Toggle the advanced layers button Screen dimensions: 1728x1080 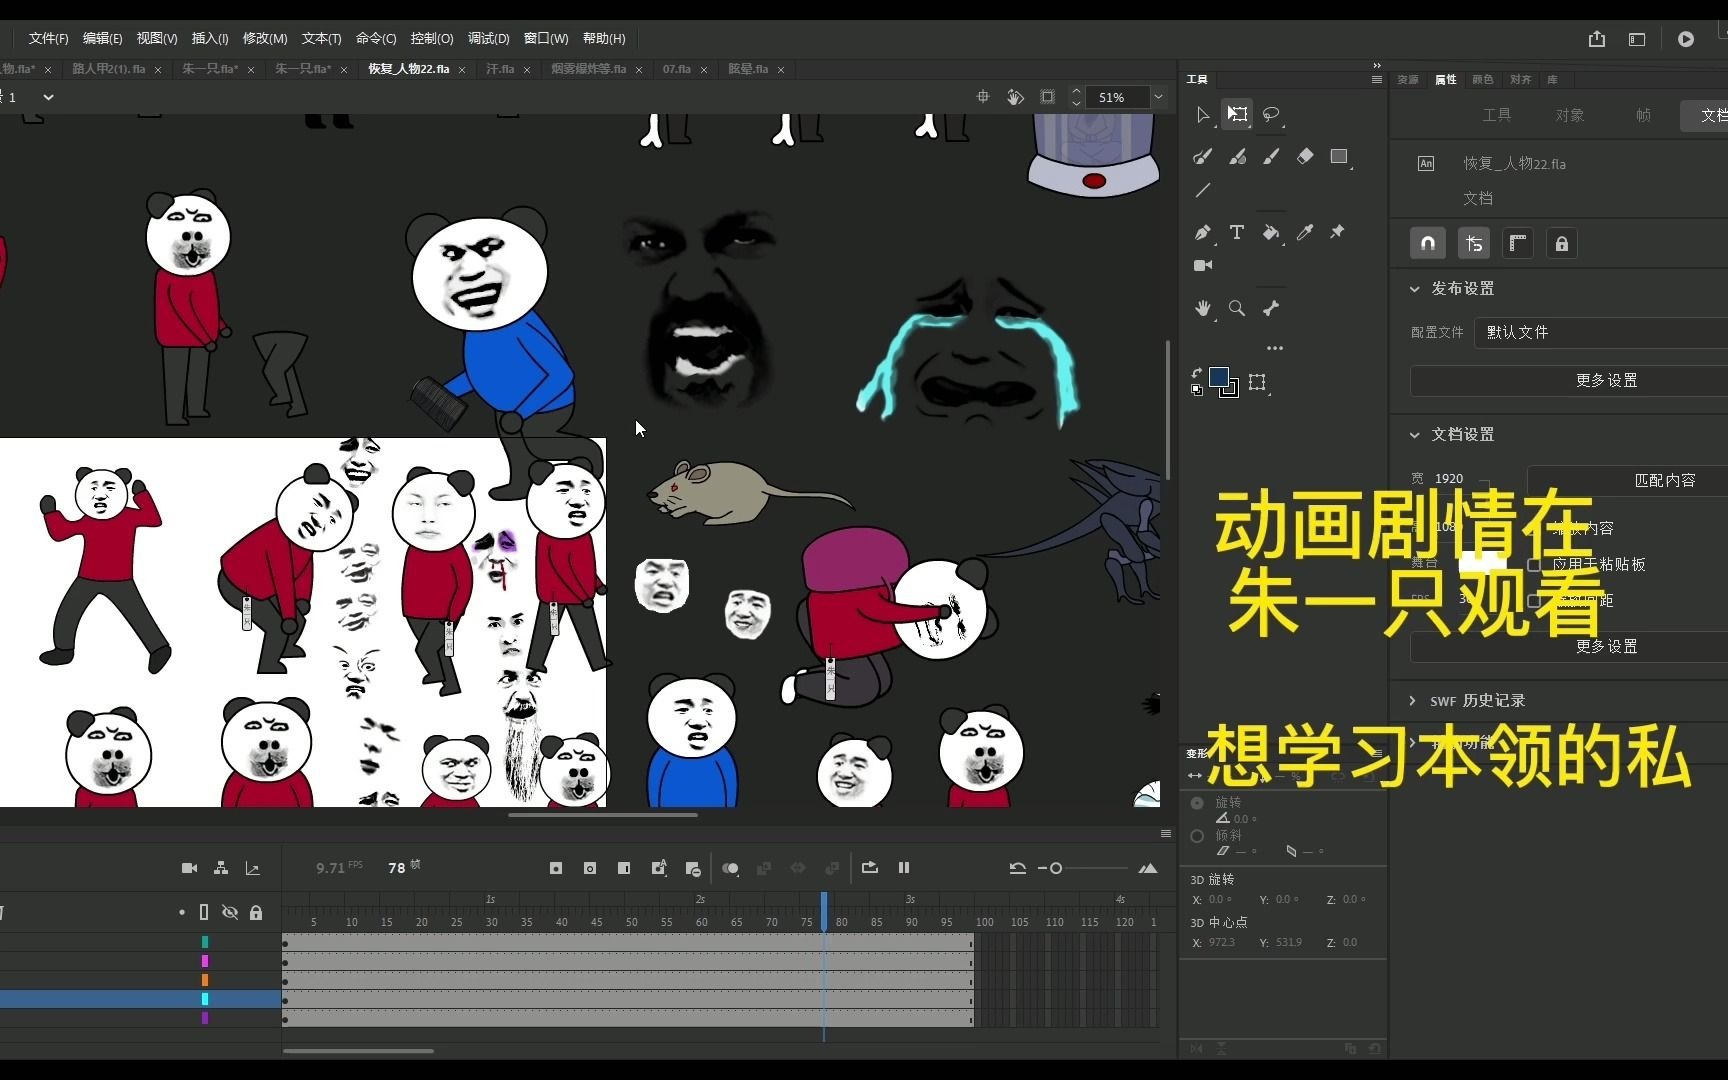point(1473,243)
